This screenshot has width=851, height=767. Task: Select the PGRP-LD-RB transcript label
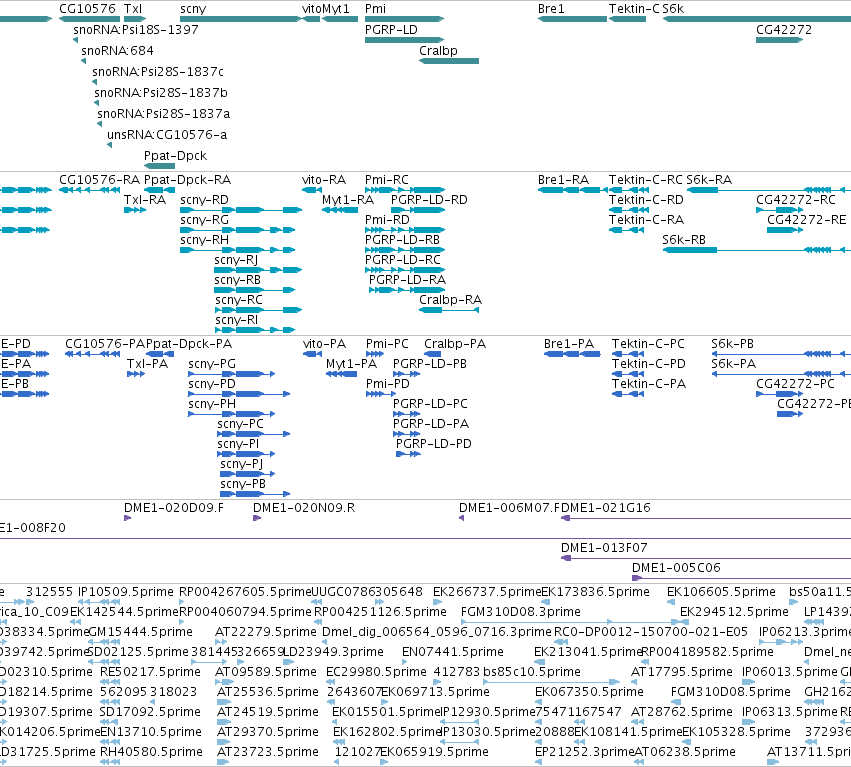pyautogui.click(x=402, y=240)
